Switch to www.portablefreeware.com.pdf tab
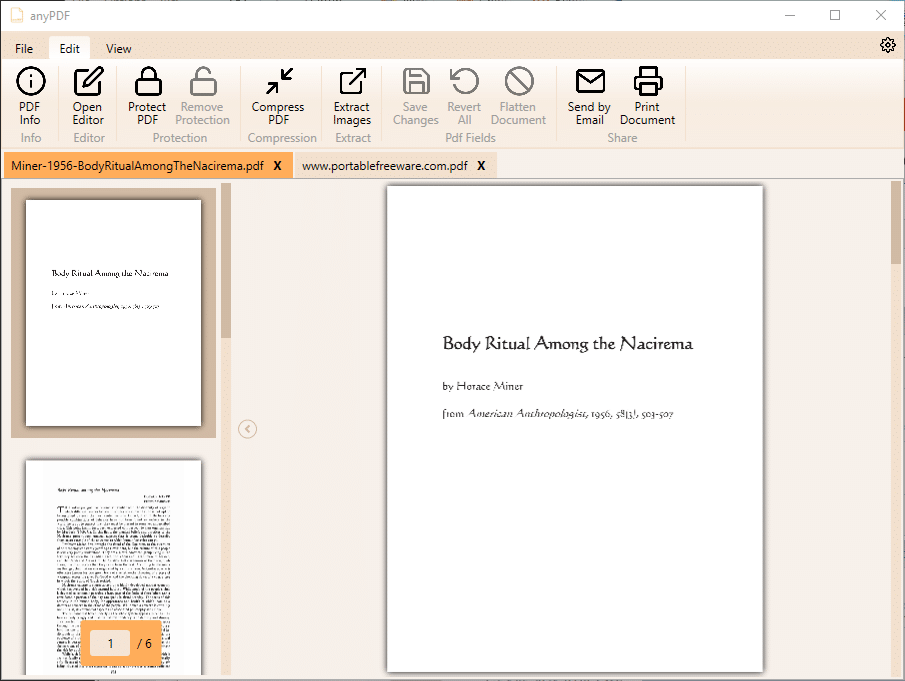905x681 pixels. click(x=384, y=166)
